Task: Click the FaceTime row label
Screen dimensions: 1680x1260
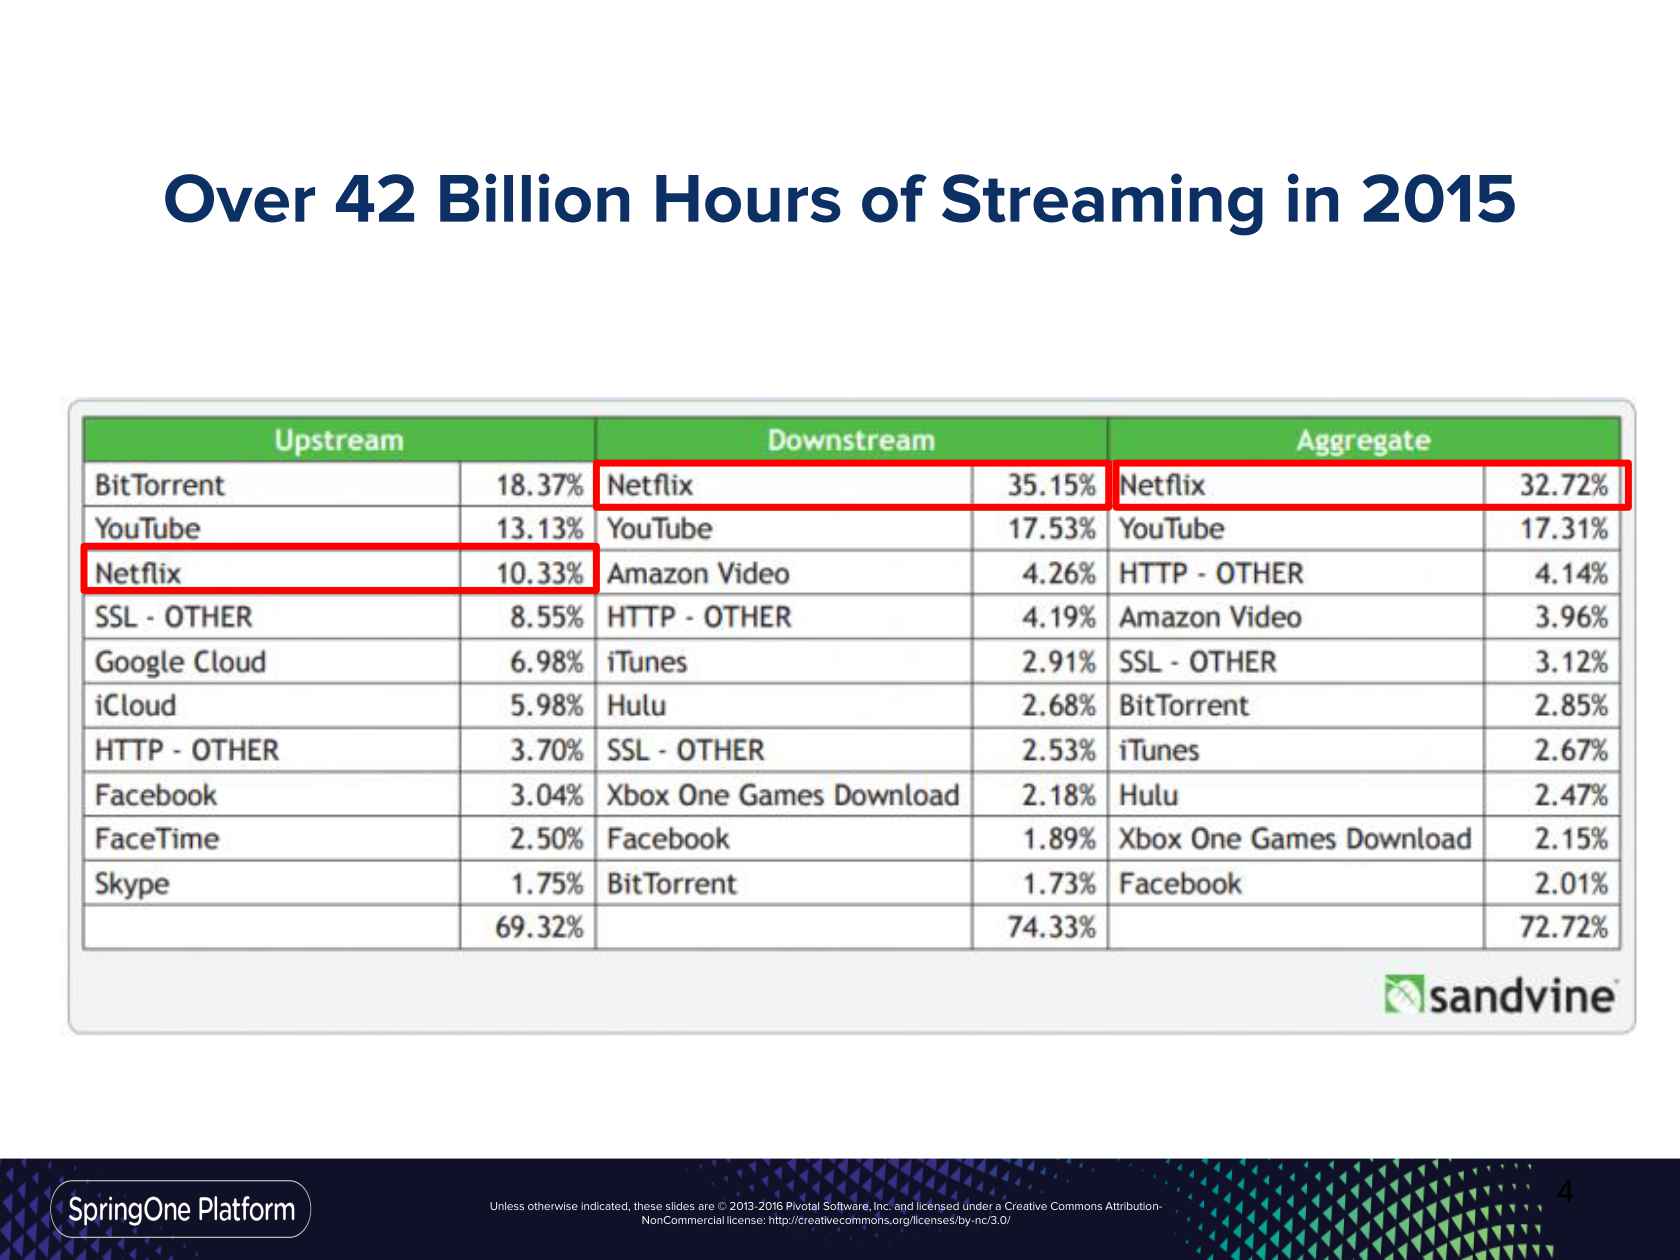Action: point(157,839)
